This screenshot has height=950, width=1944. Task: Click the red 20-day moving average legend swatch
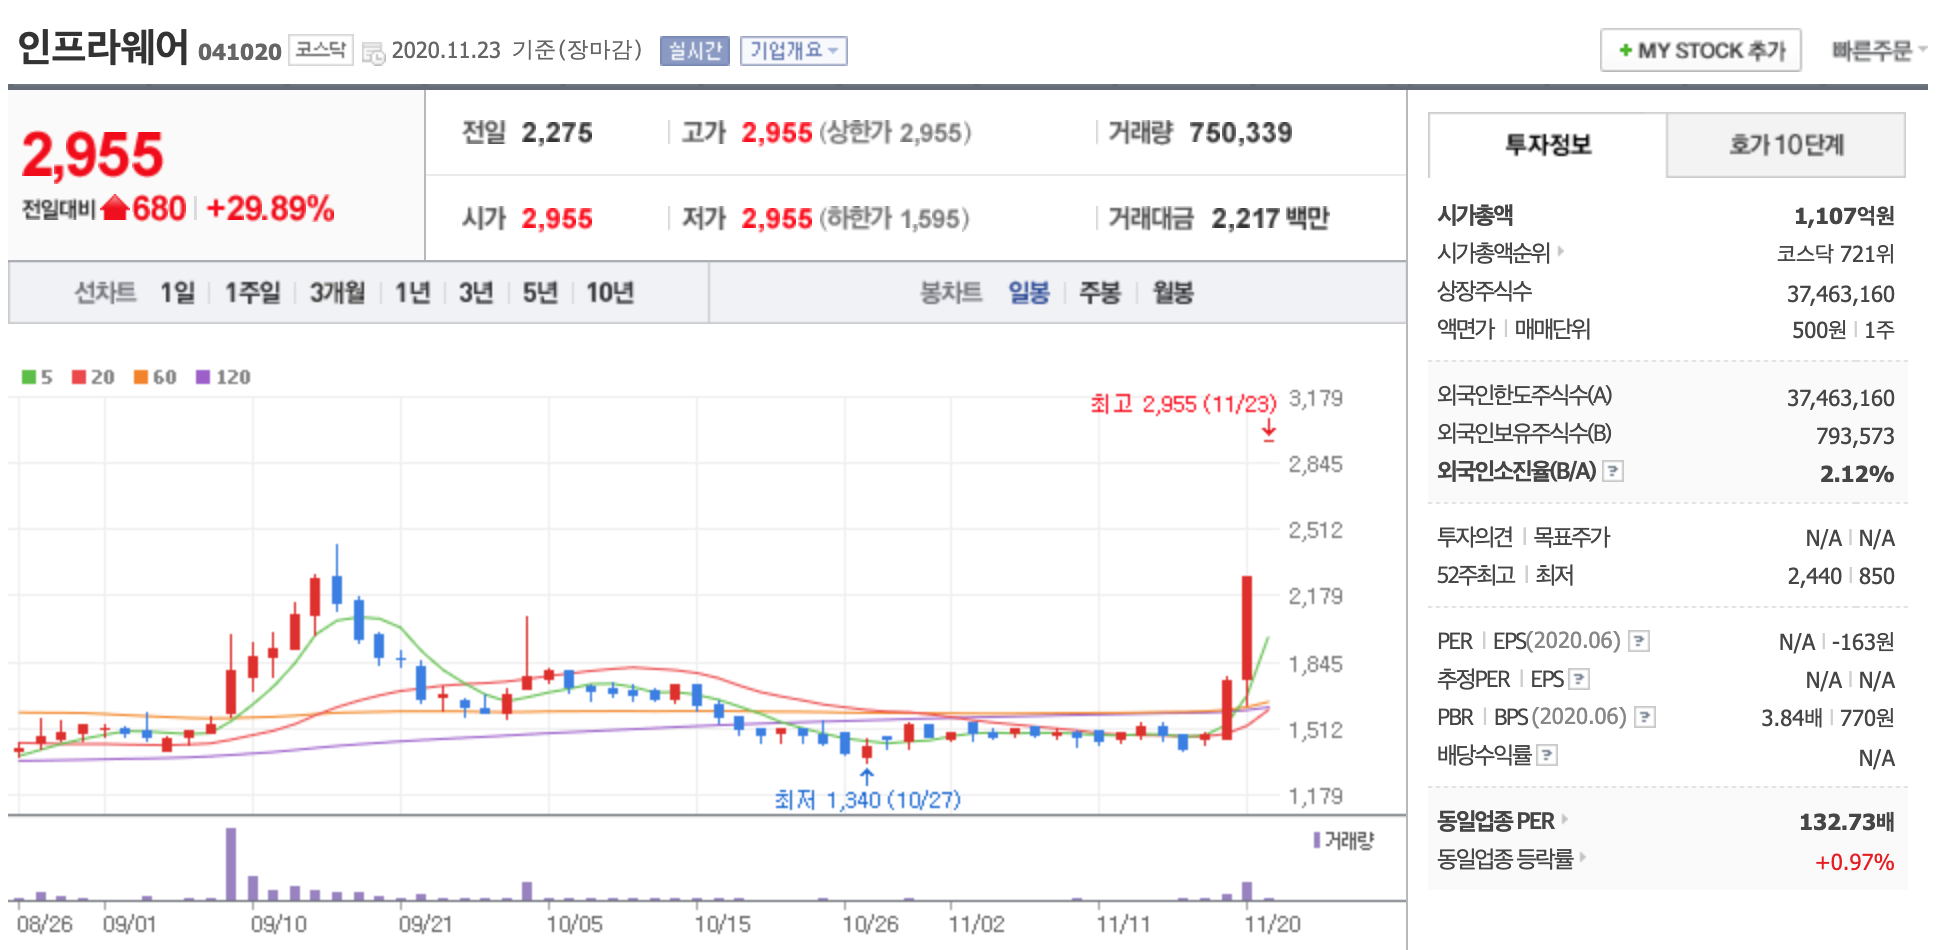79,377
